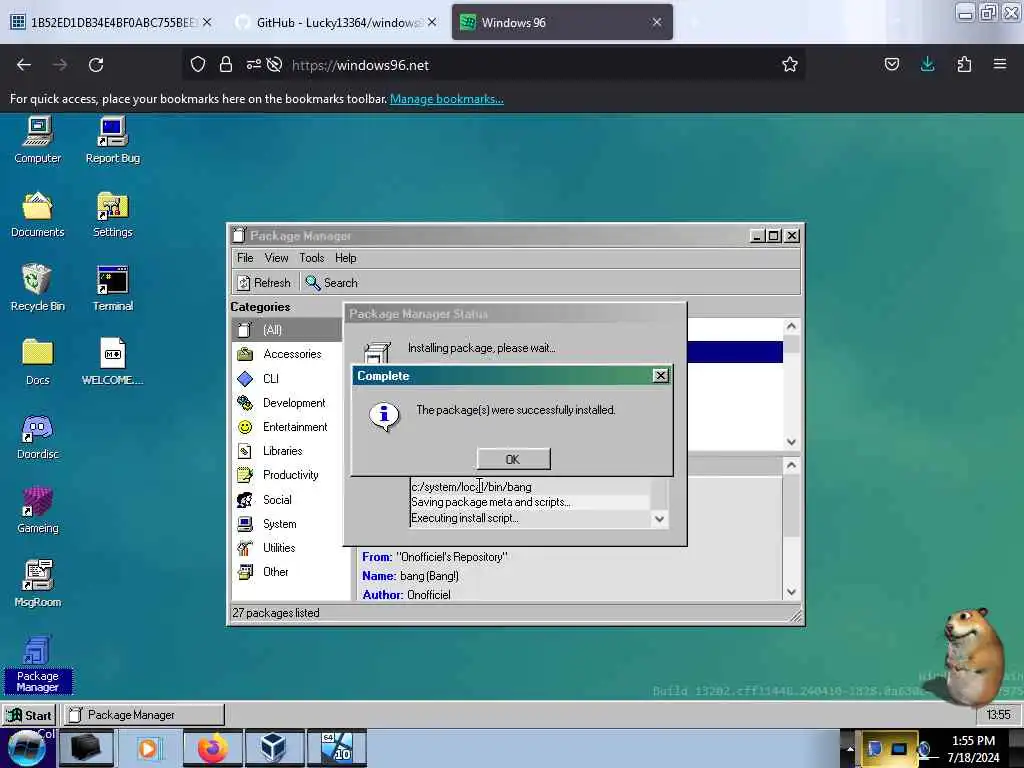
Task: Launch the Doordisc desktop icon
Action: (37, 436)
